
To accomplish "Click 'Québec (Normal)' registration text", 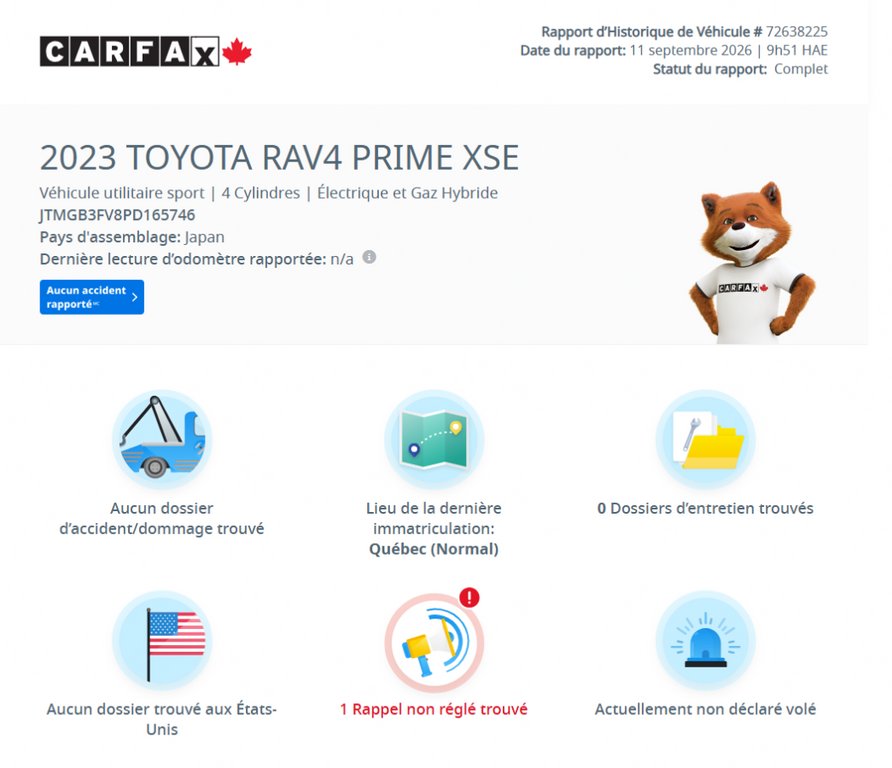I will [x=434, y=549].
